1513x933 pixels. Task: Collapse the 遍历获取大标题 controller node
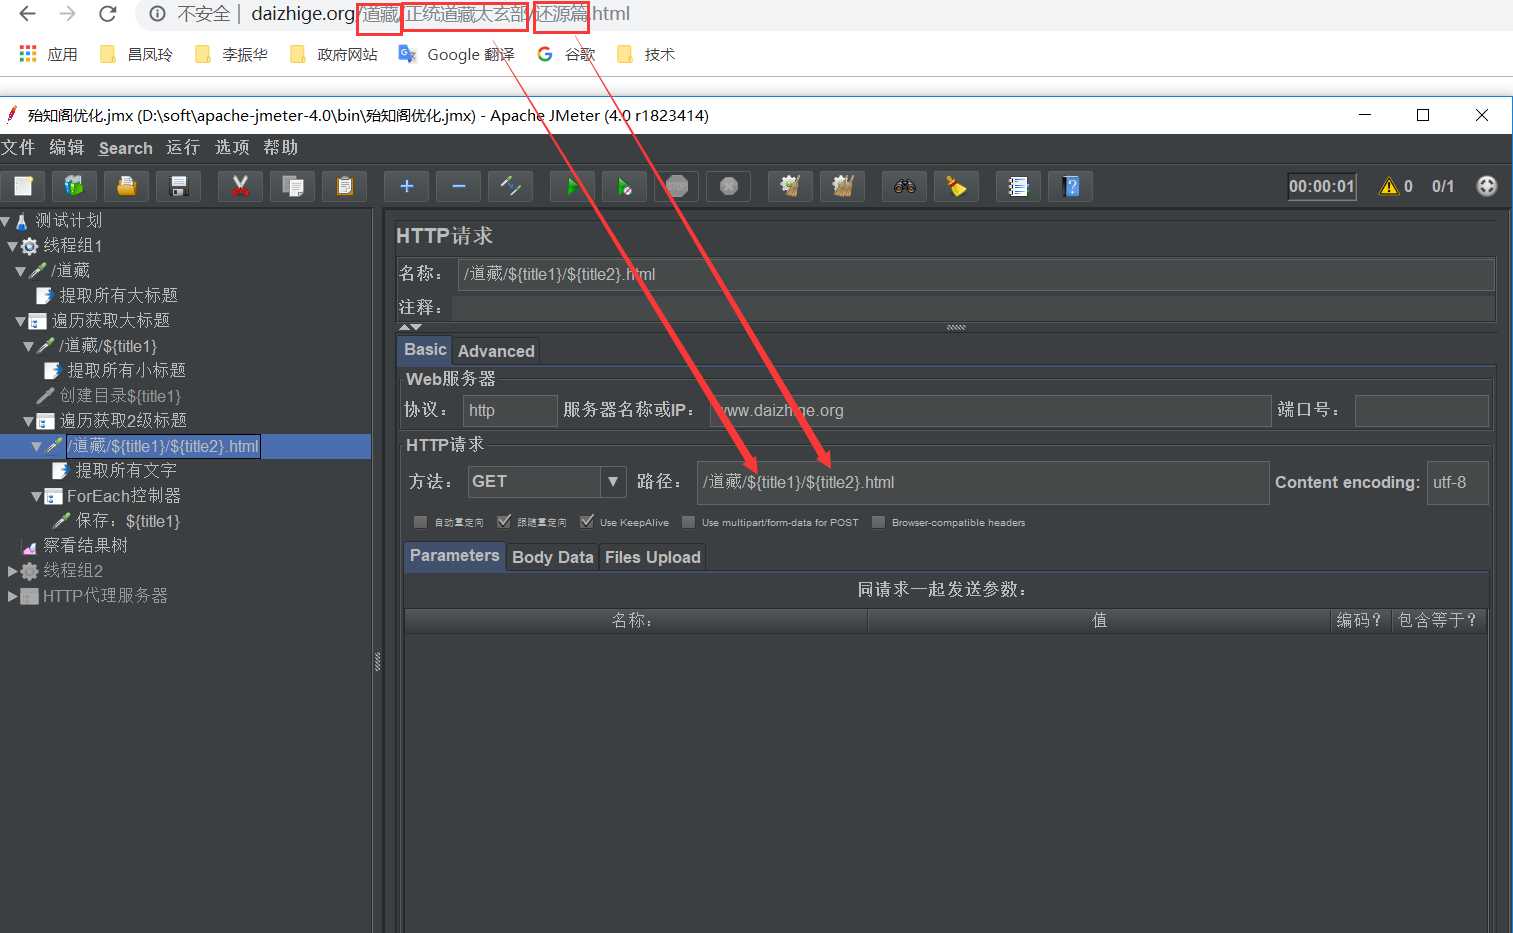[20, 321]
